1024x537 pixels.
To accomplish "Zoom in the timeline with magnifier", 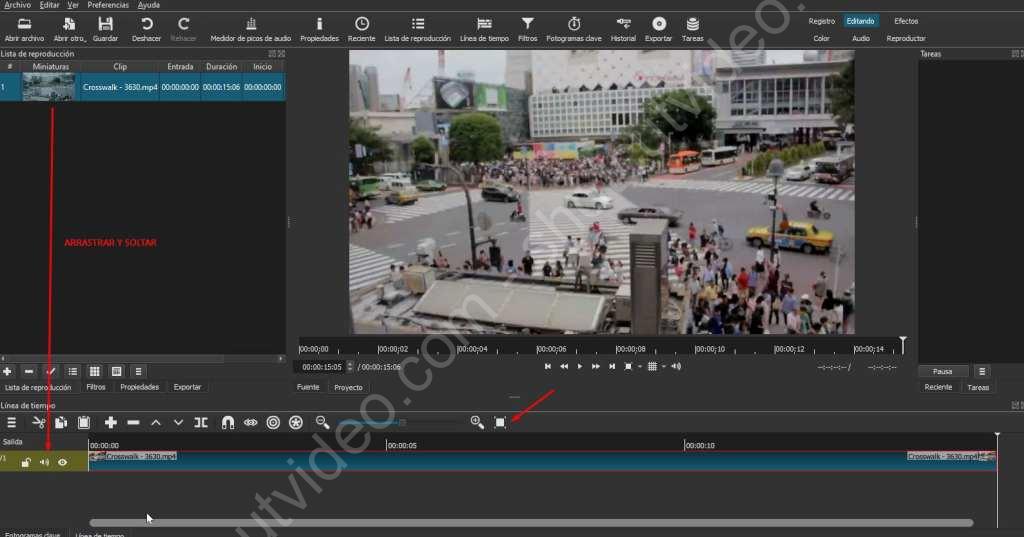I will point(477,423).
